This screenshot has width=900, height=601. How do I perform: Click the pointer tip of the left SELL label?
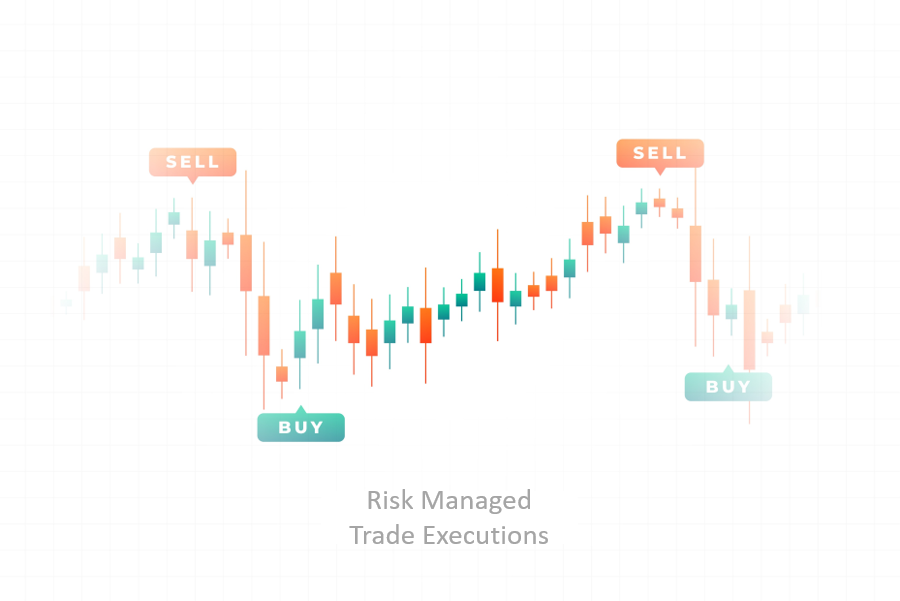click(x=193, y=181)
